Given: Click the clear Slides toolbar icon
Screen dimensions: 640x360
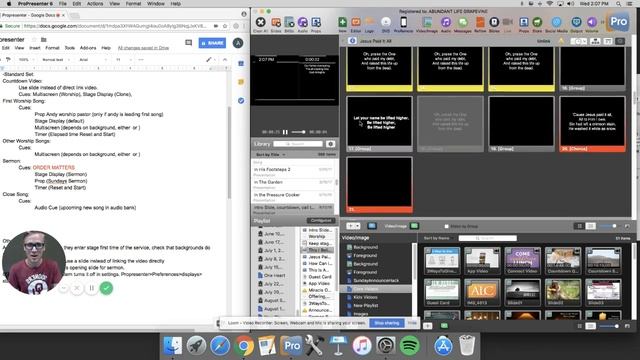Looking at the screenshot, I should [276, 22].
